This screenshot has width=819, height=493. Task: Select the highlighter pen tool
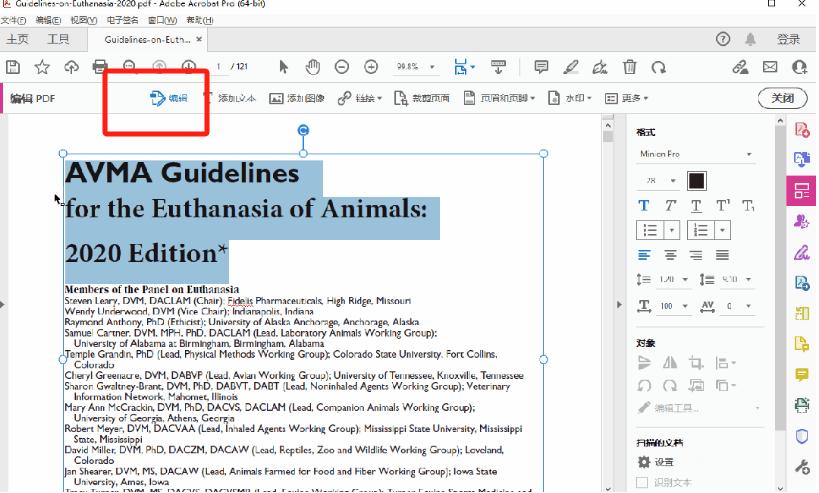tap(571, 67)
